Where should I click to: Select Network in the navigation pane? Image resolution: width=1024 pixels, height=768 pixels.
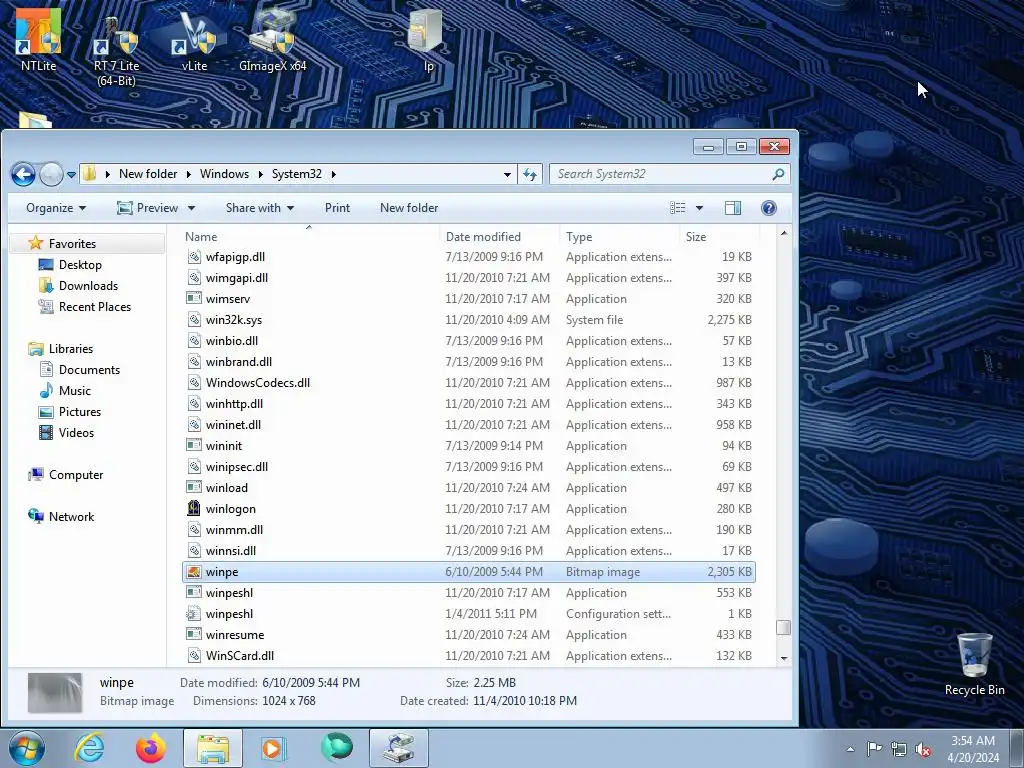tap(71, 517)
